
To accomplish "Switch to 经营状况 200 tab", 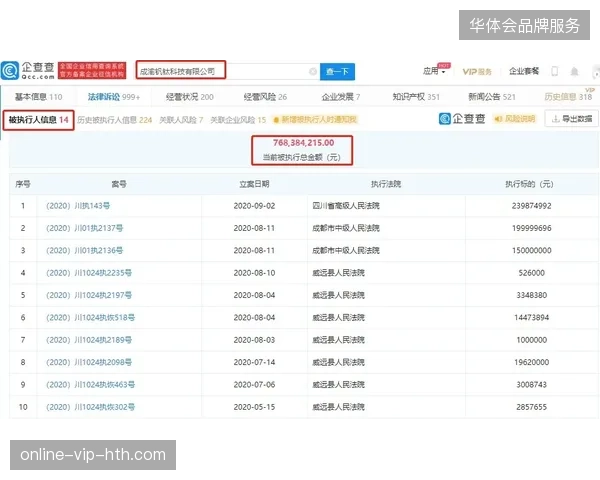I will tap(190, 97).
